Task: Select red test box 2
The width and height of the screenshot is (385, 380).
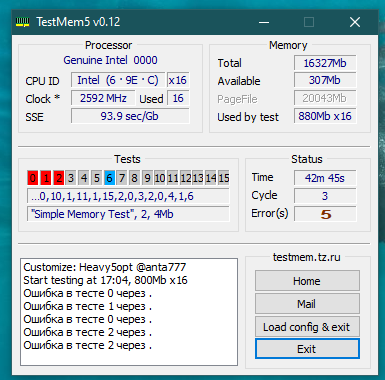Action: pos(58,178)
